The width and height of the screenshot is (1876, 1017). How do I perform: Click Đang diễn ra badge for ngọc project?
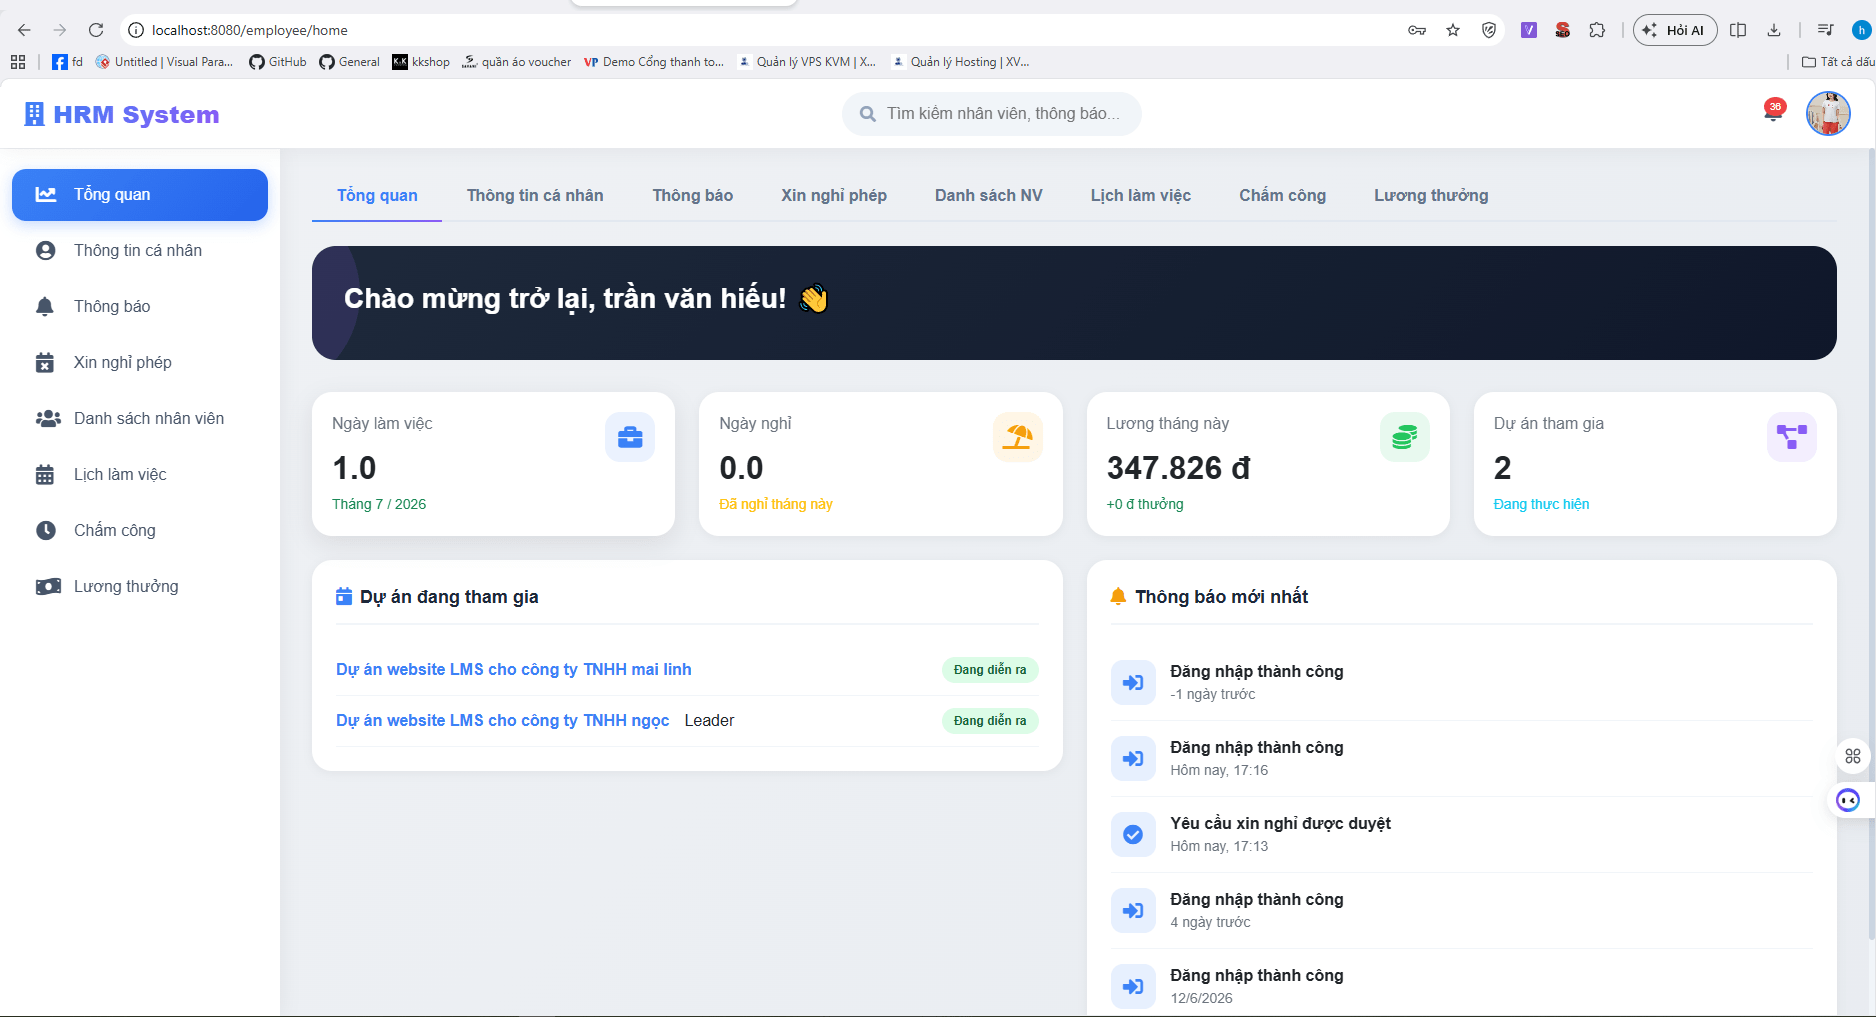(x=990, y=721)
